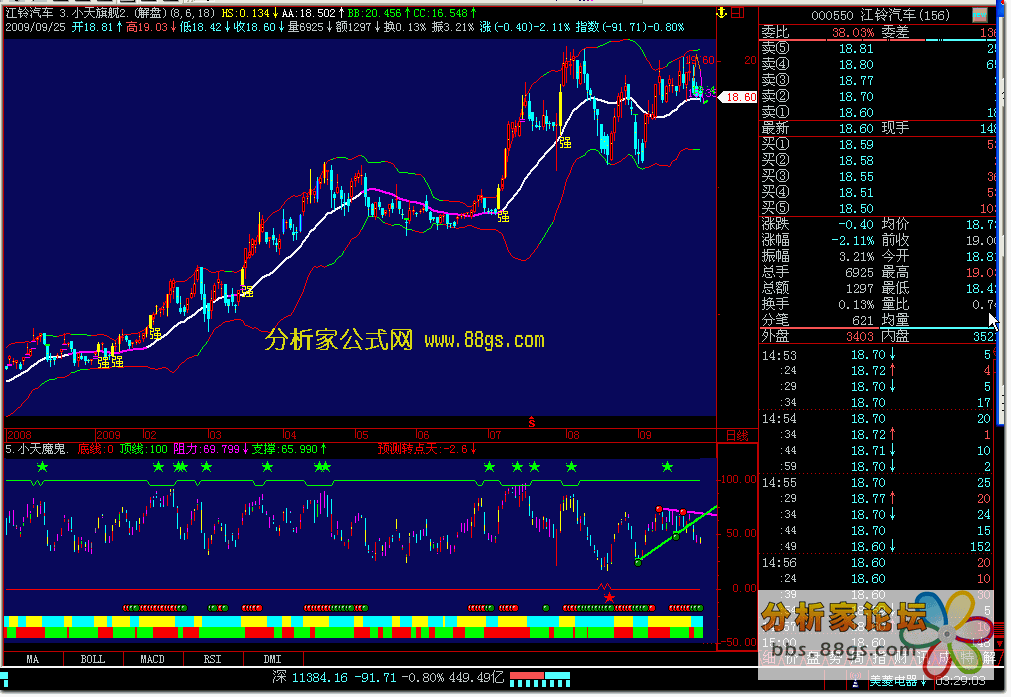Switch to the MA indicator tab
The height and width of the screenshot is (697, 1011).
[x=33, y=659]
